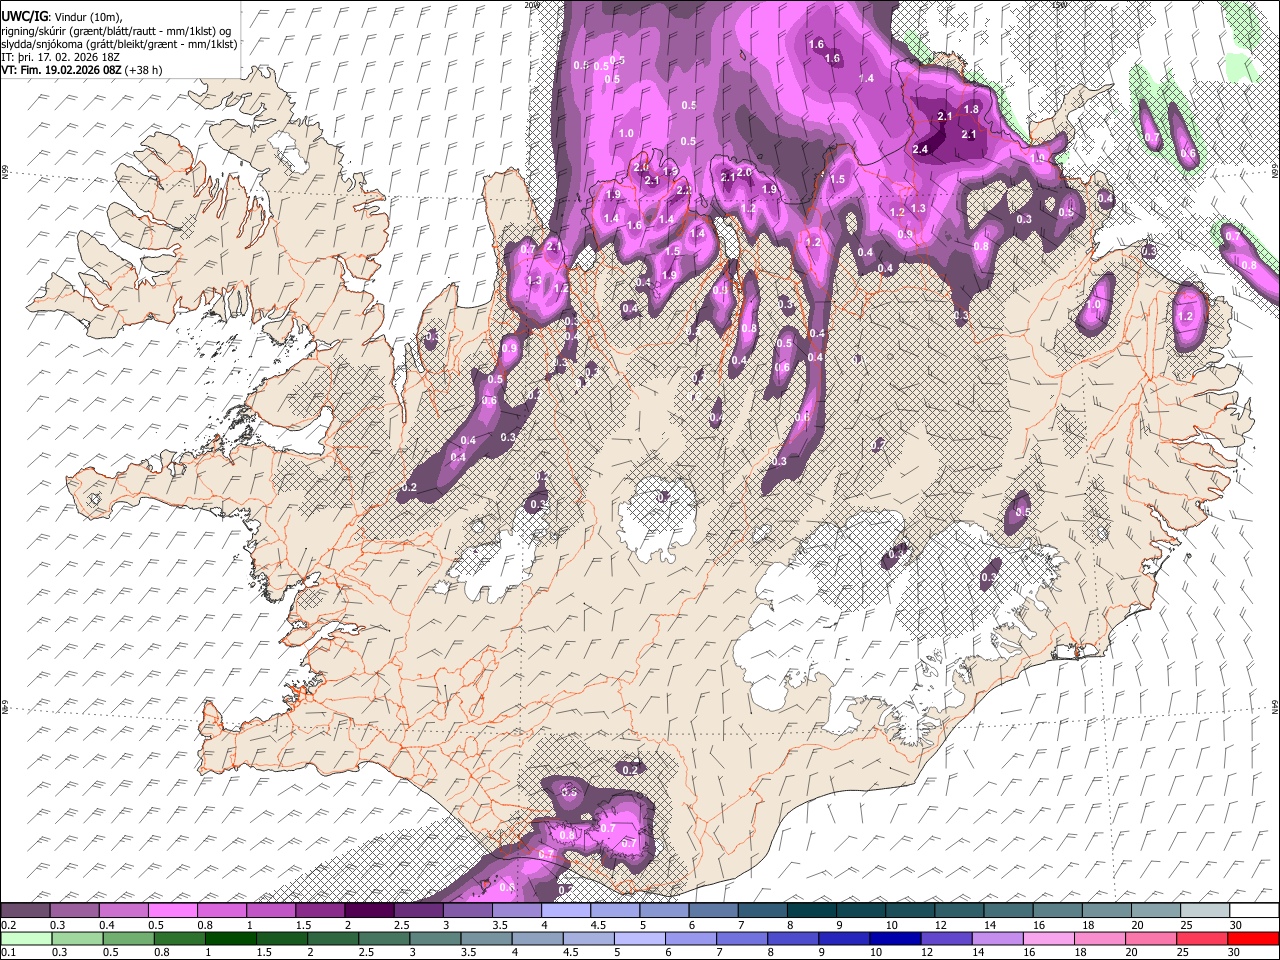The image size is (1280, 960).
Task: Pick the slate blue 6–7 snow swatch
Action: coord(713,911)
